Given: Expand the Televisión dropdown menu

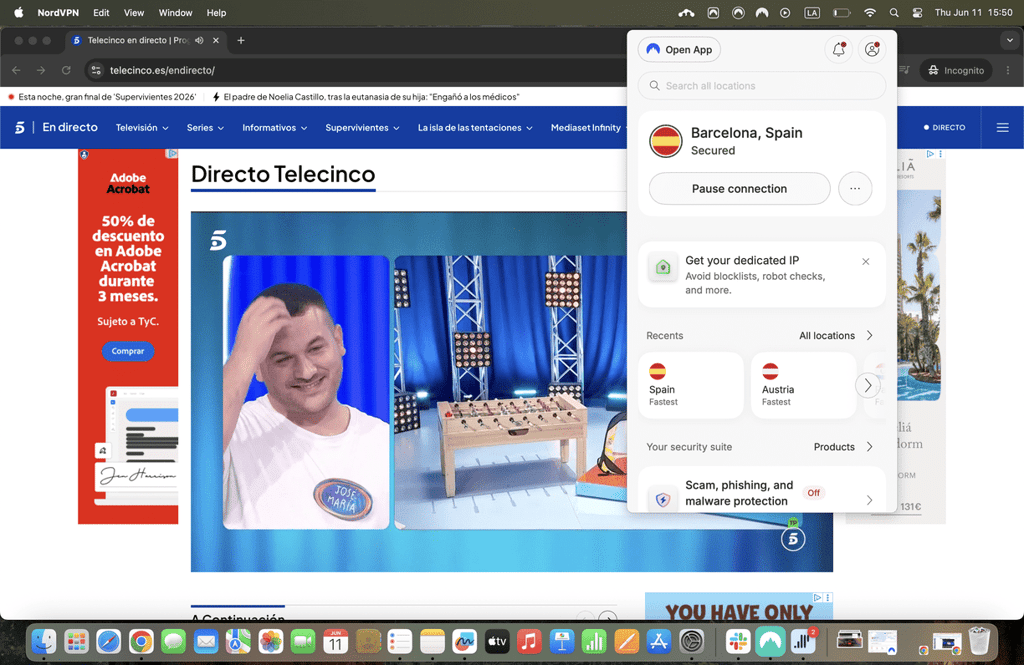Looking at the screenshot, I should click(x=142, y=128).
